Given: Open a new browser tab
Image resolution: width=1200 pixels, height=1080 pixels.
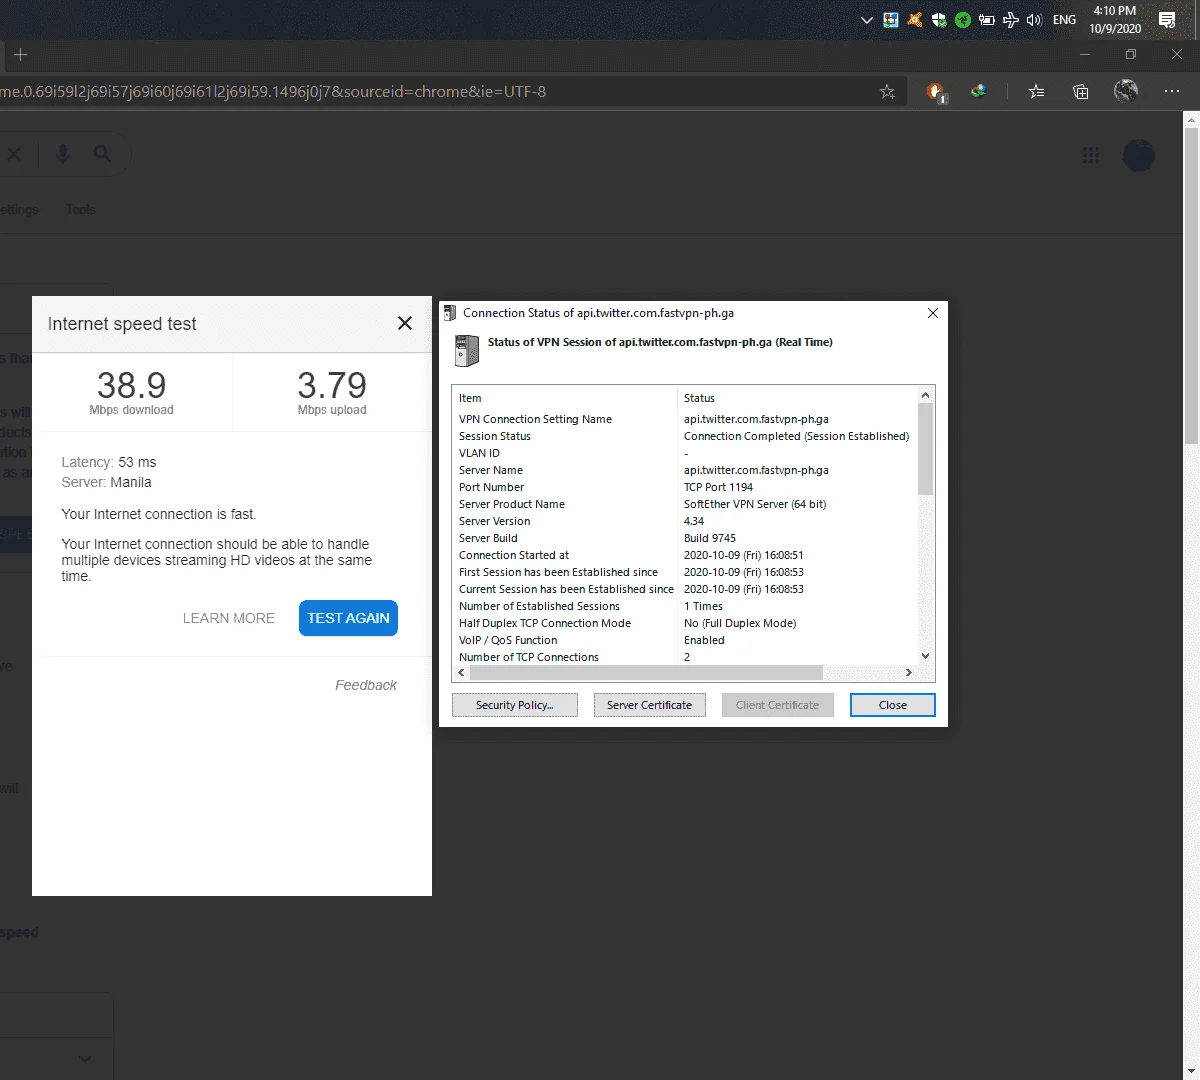Looking at the screenshot, I should coord(20,55).
